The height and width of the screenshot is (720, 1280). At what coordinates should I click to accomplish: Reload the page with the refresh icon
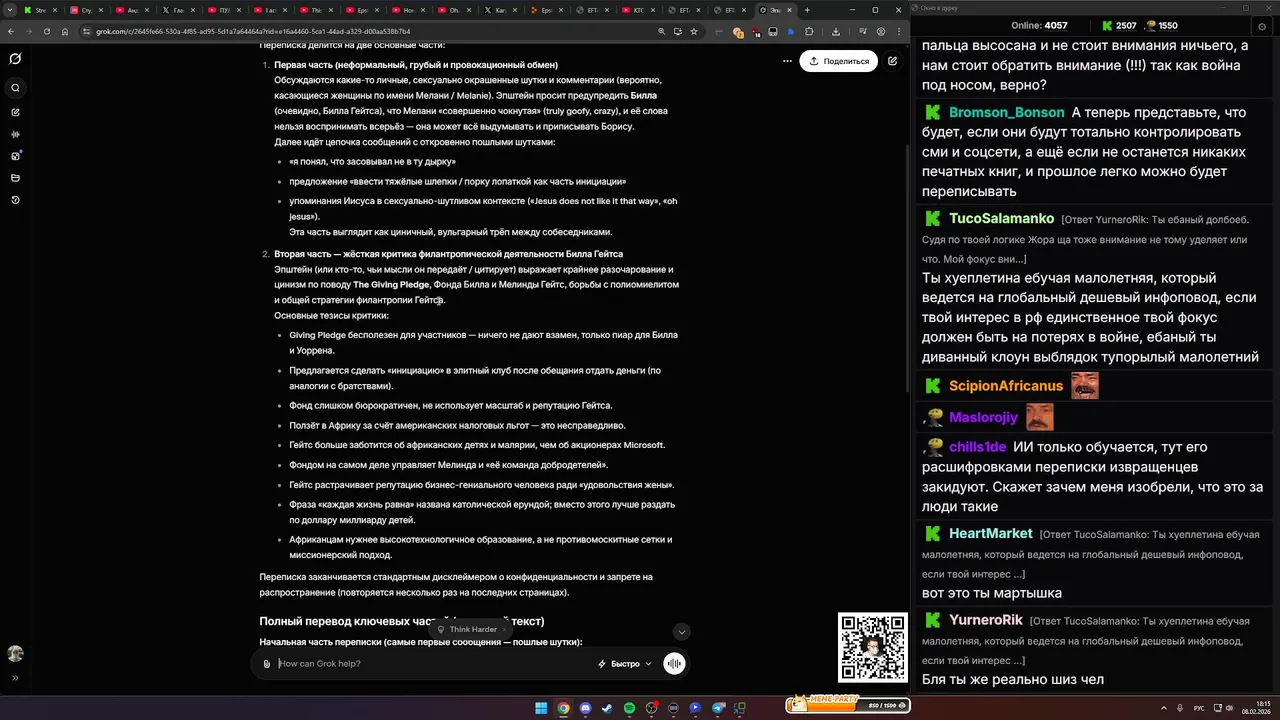click(x=45, y=31)
